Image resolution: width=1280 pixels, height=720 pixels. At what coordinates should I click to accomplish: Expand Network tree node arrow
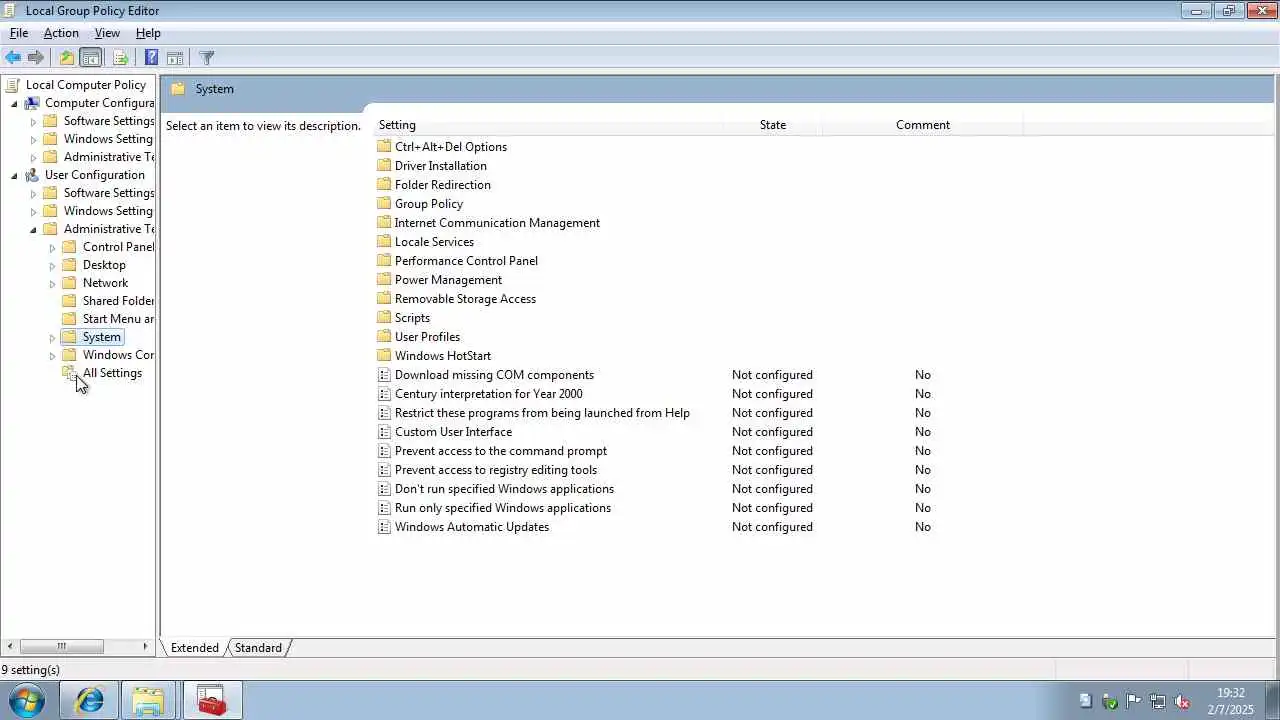(52, 283)
